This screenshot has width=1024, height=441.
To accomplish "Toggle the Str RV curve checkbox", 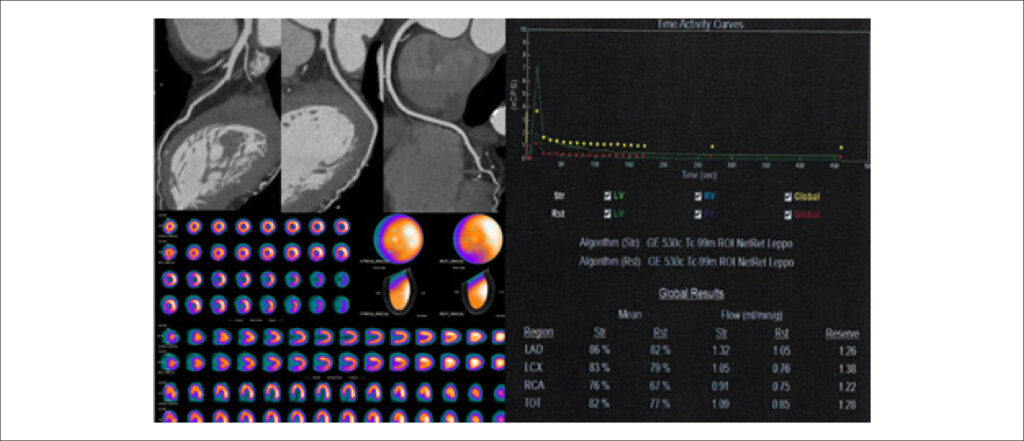I will pyautogui.click(x=699, y=196).
